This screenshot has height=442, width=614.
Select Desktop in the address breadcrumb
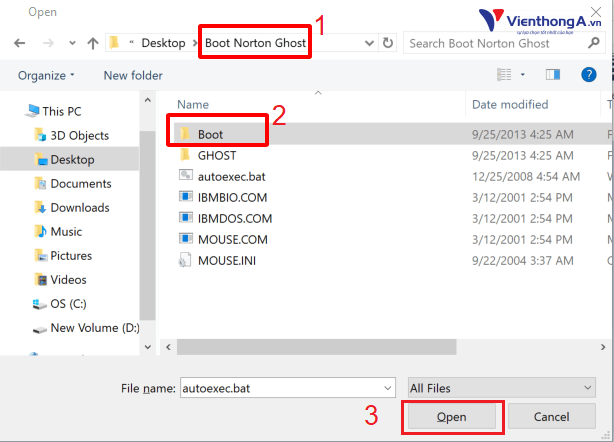[x=163, y=43]
